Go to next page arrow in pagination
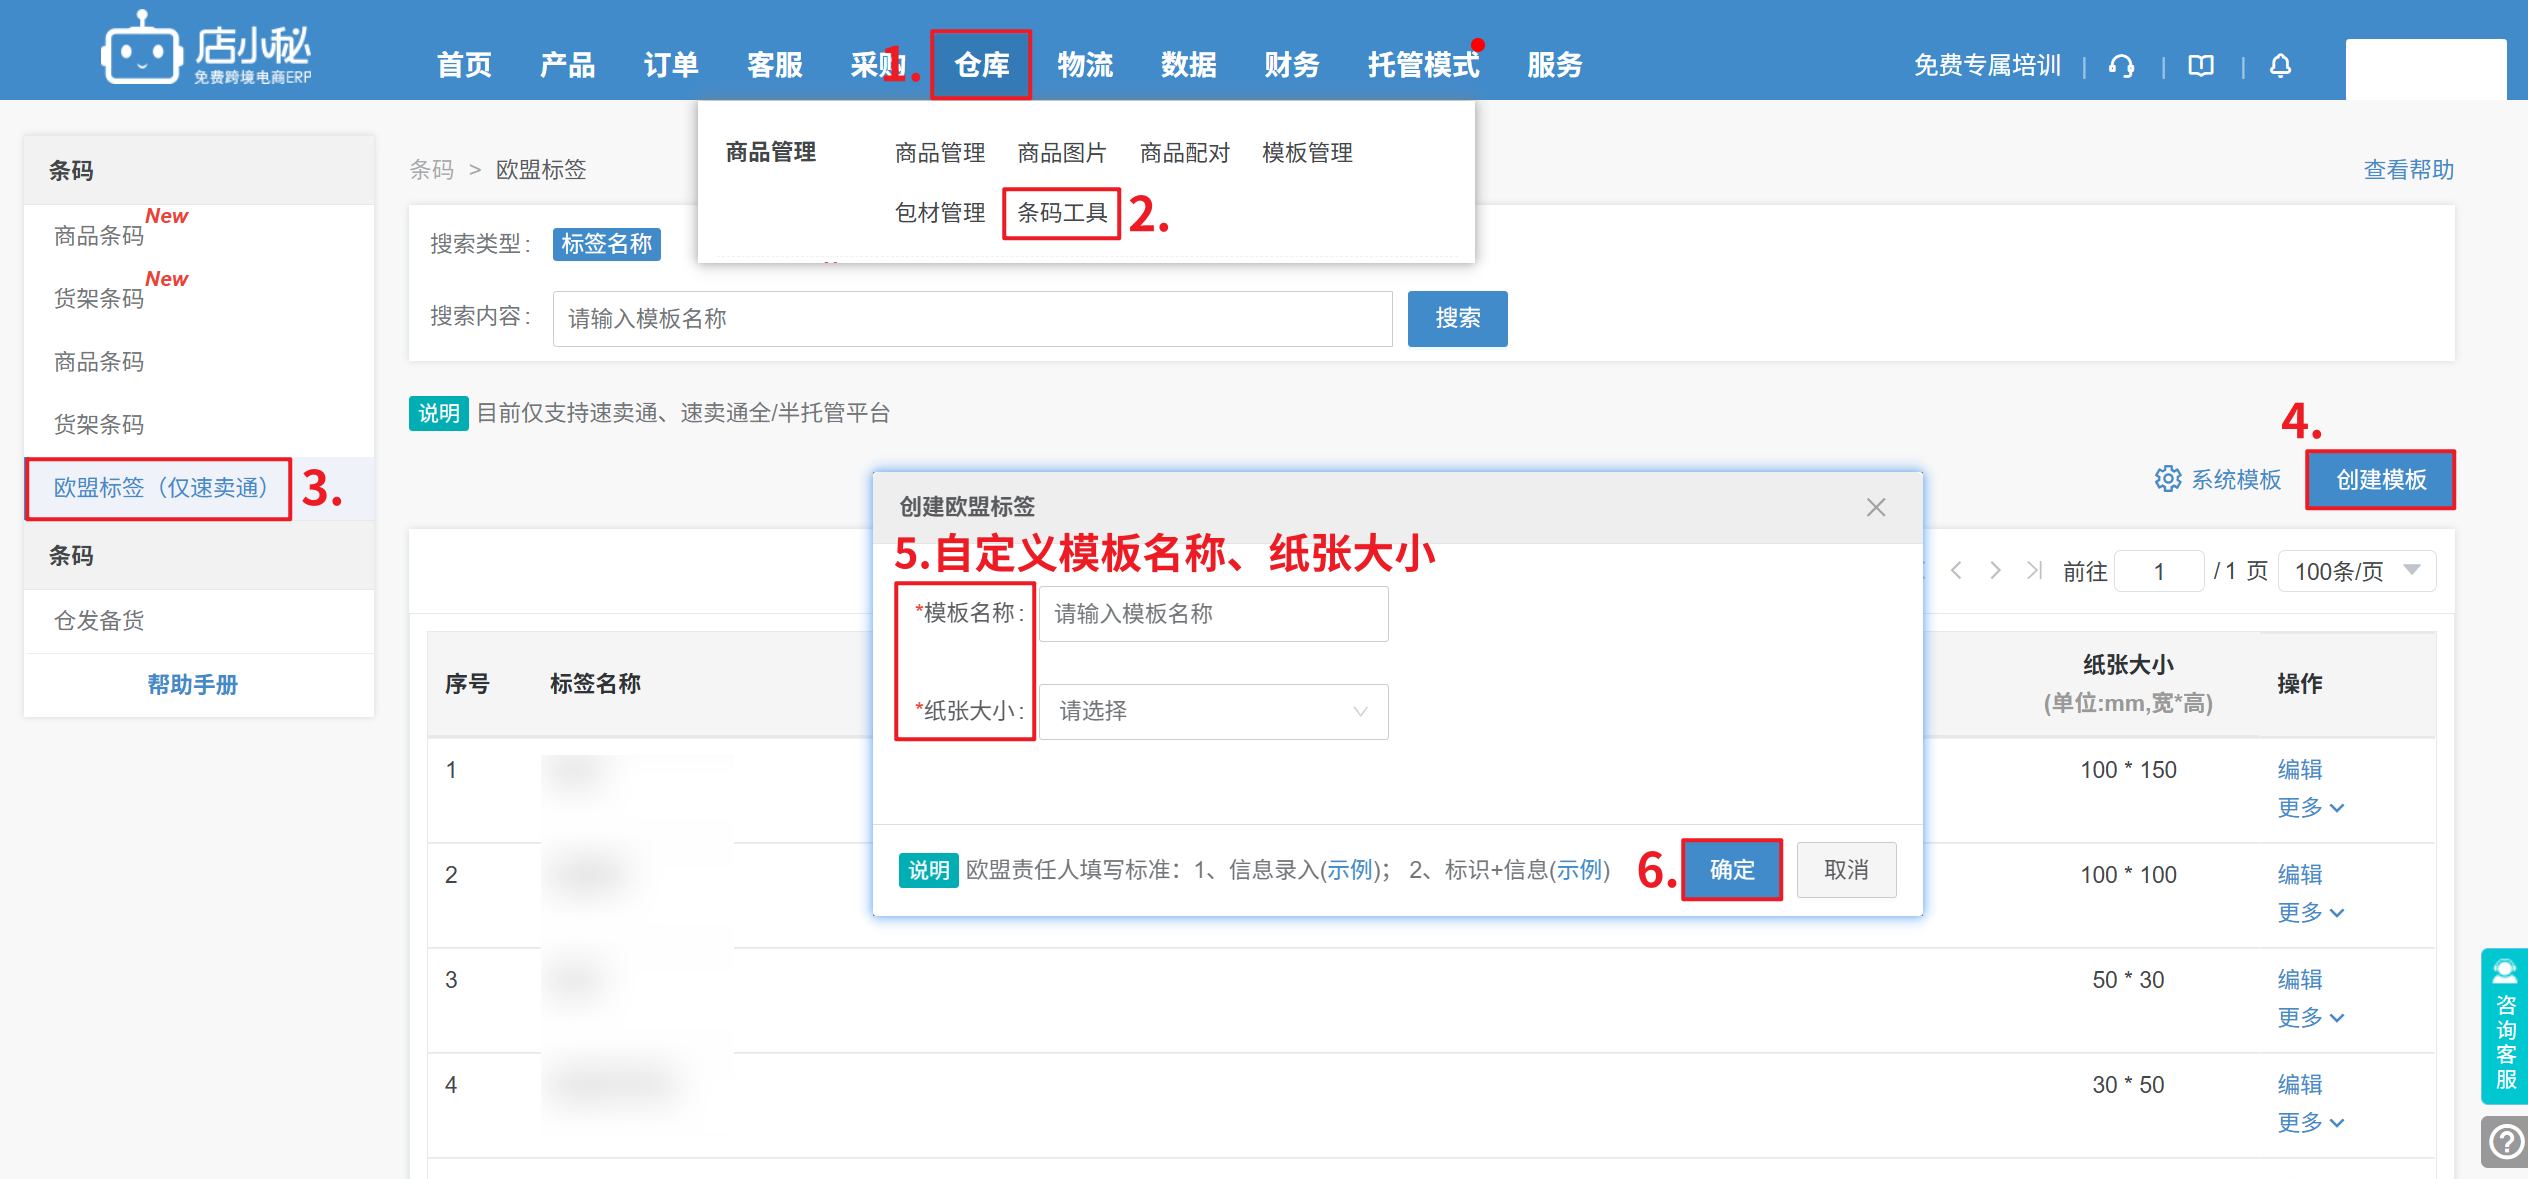 click(x=1995, y=571)
